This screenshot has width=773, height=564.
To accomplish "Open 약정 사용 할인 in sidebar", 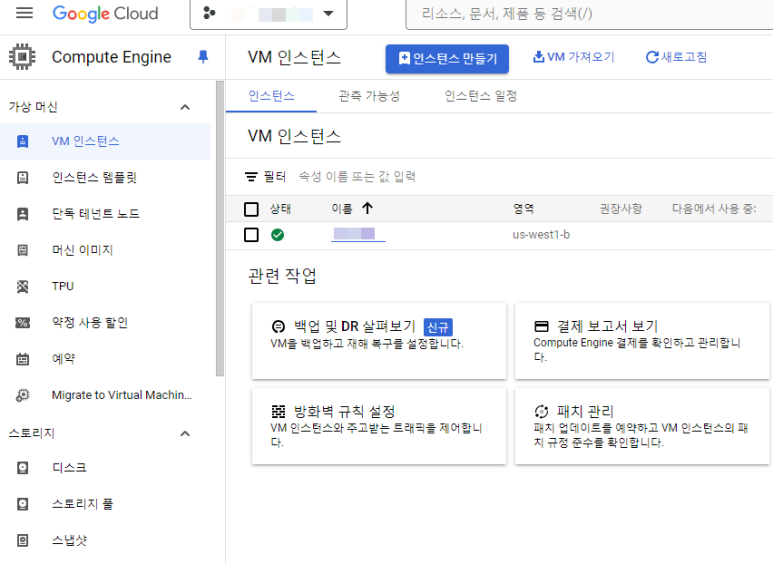I will click(105, 323).
